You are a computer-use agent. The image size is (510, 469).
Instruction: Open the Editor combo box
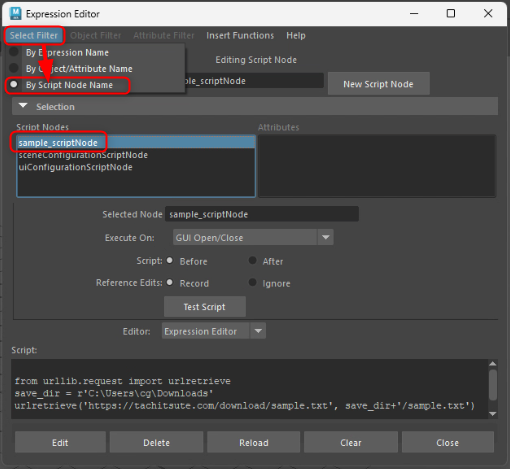point(214,331)
